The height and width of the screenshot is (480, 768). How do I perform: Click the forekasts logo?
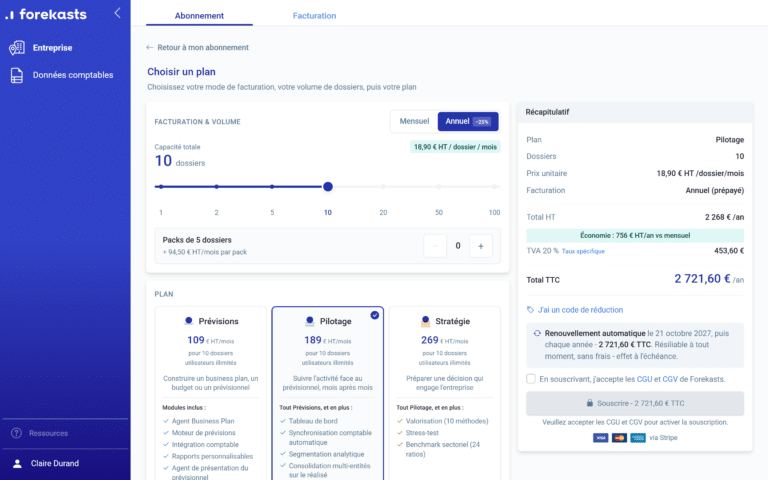(46, 14)
